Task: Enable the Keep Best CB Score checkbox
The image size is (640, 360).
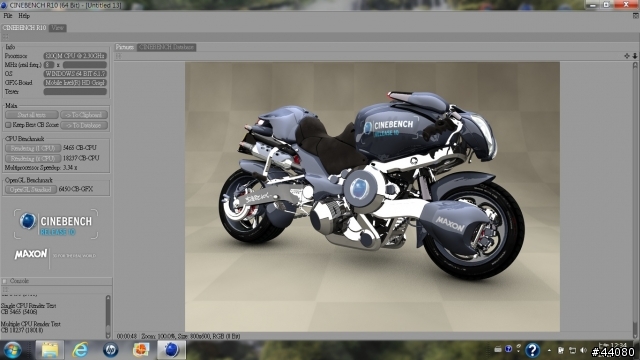Action: pyautogui.click(x=8, y=125)
